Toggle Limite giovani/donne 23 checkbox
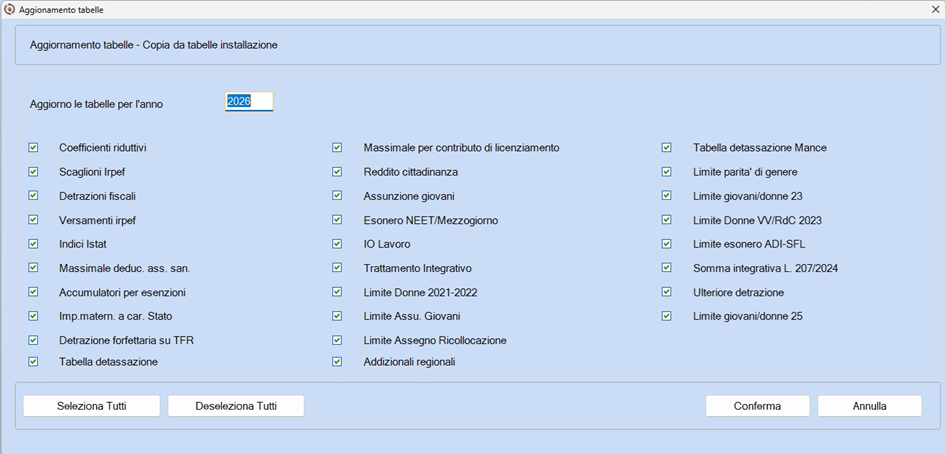Image resolution: width=945 pixels, height=454 pixels. [666, 195]
